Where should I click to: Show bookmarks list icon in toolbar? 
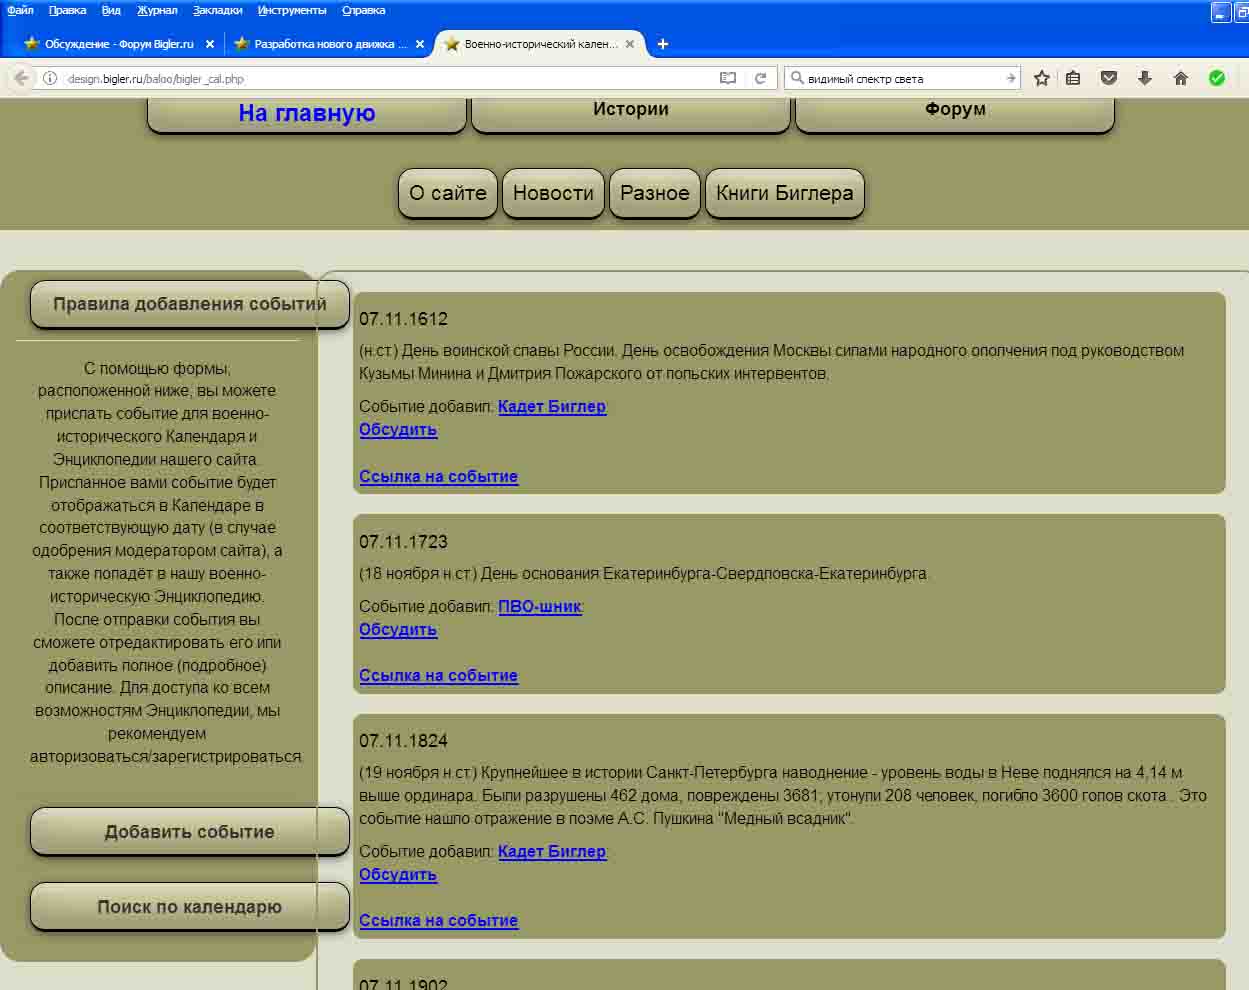(1073, 78)
